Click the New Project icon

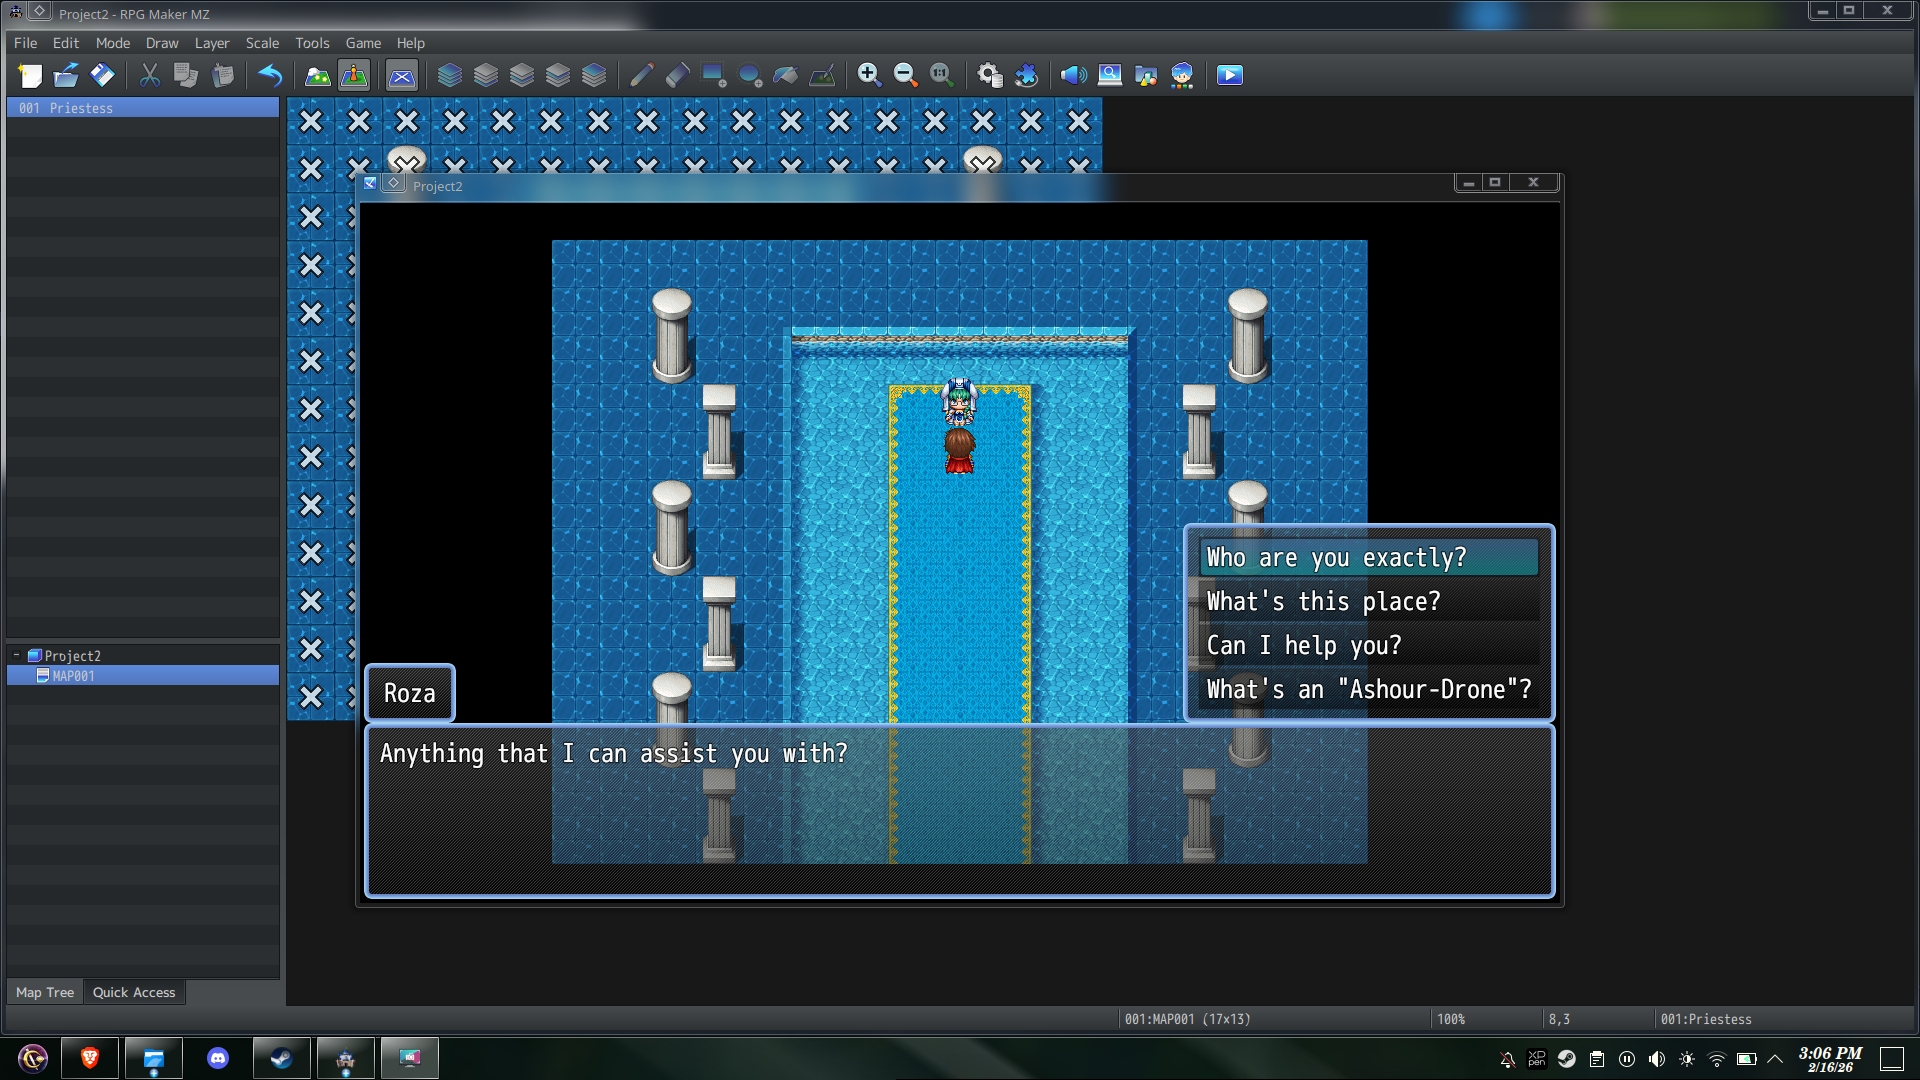(30, 75)
